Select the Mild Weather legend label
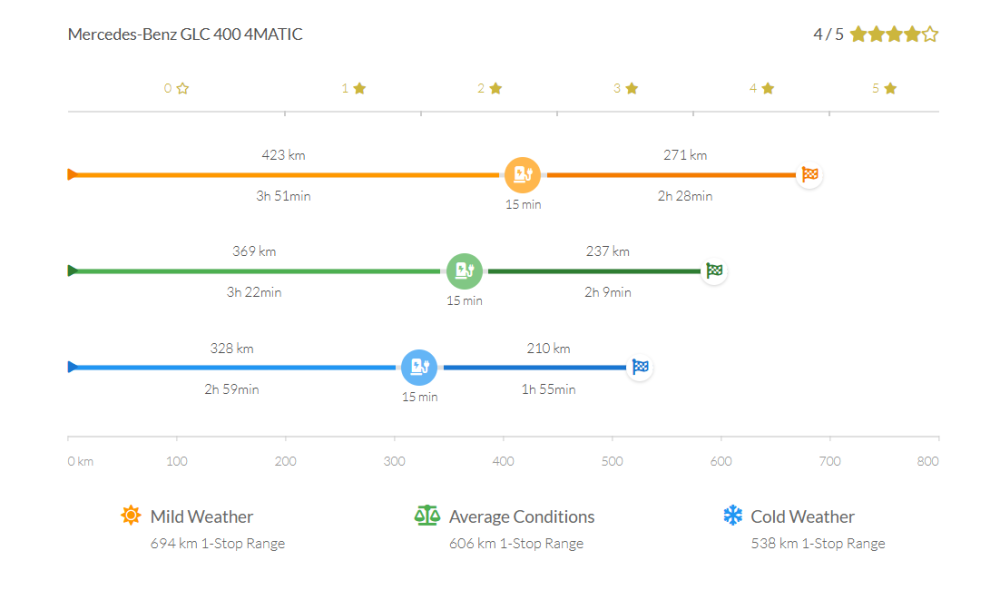1000x590 pixels. point(201,517)
